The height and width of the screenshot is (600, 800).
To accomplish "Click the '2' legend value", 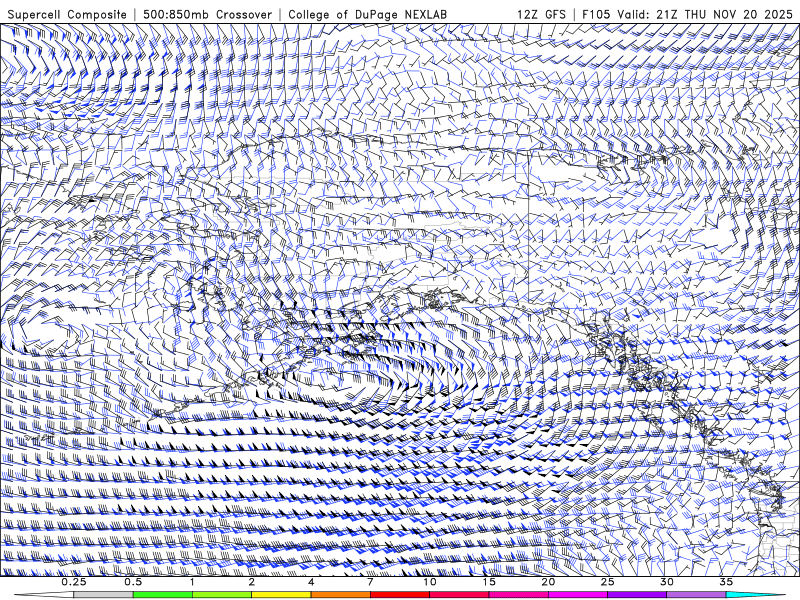I will coord(252,582).
